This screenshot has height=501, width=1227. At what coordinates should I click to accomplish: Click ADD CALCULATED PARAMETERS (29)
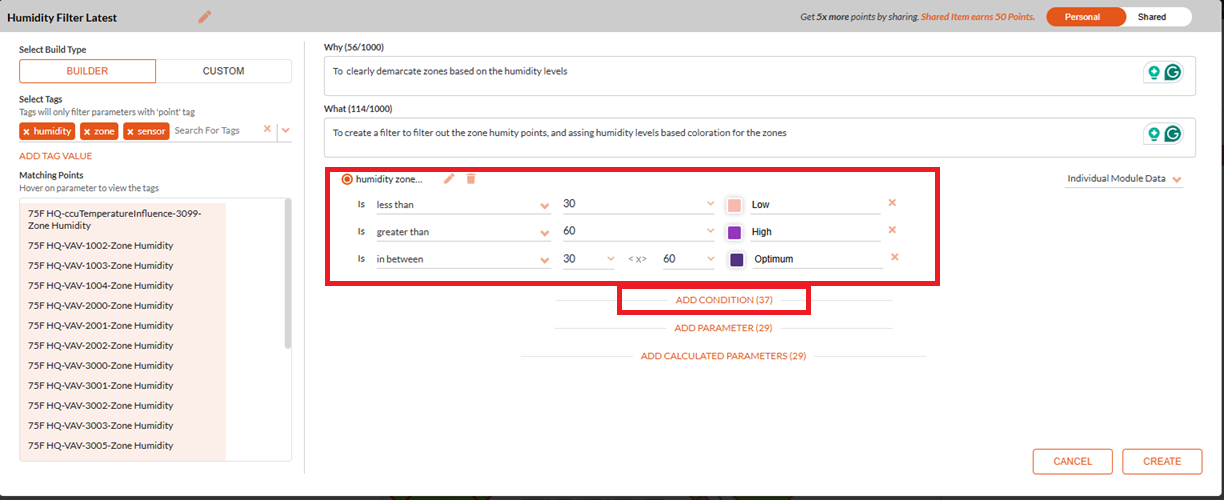pyautogui.click(x=723, y=356)
